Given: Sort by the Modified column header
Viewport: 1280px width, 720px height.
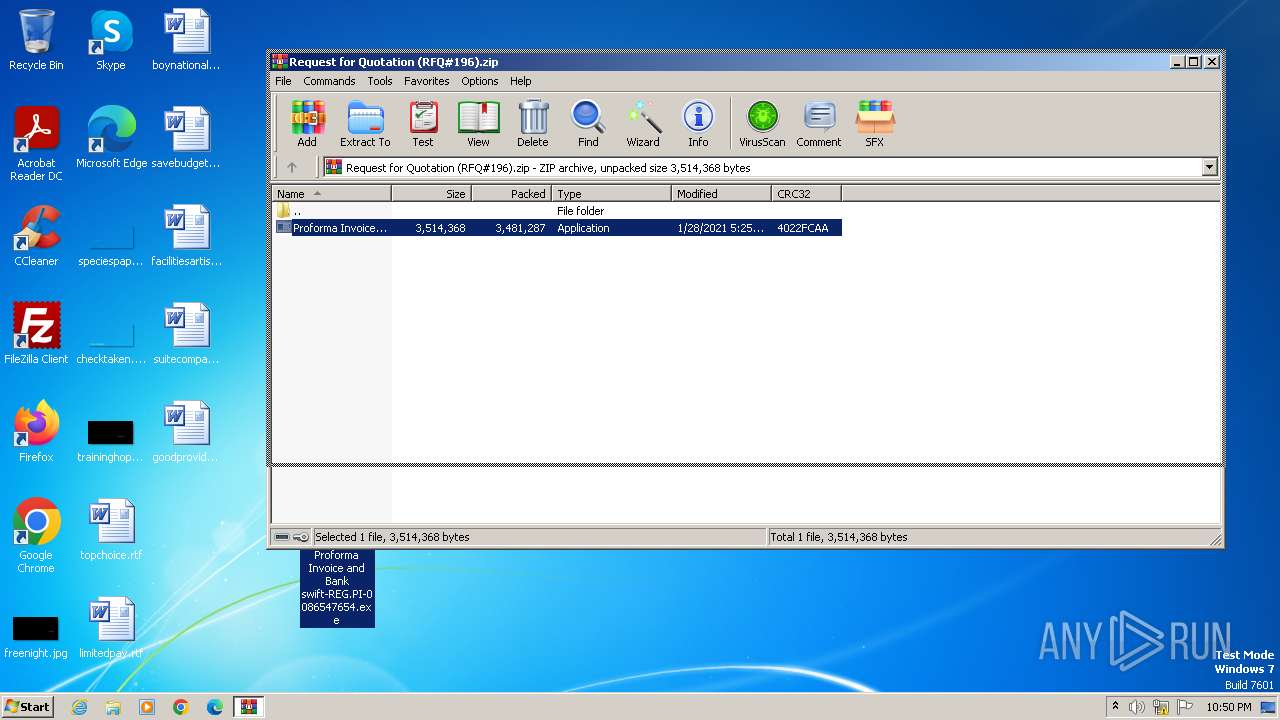Looking at the screenshot, I should tap(722, 194).
